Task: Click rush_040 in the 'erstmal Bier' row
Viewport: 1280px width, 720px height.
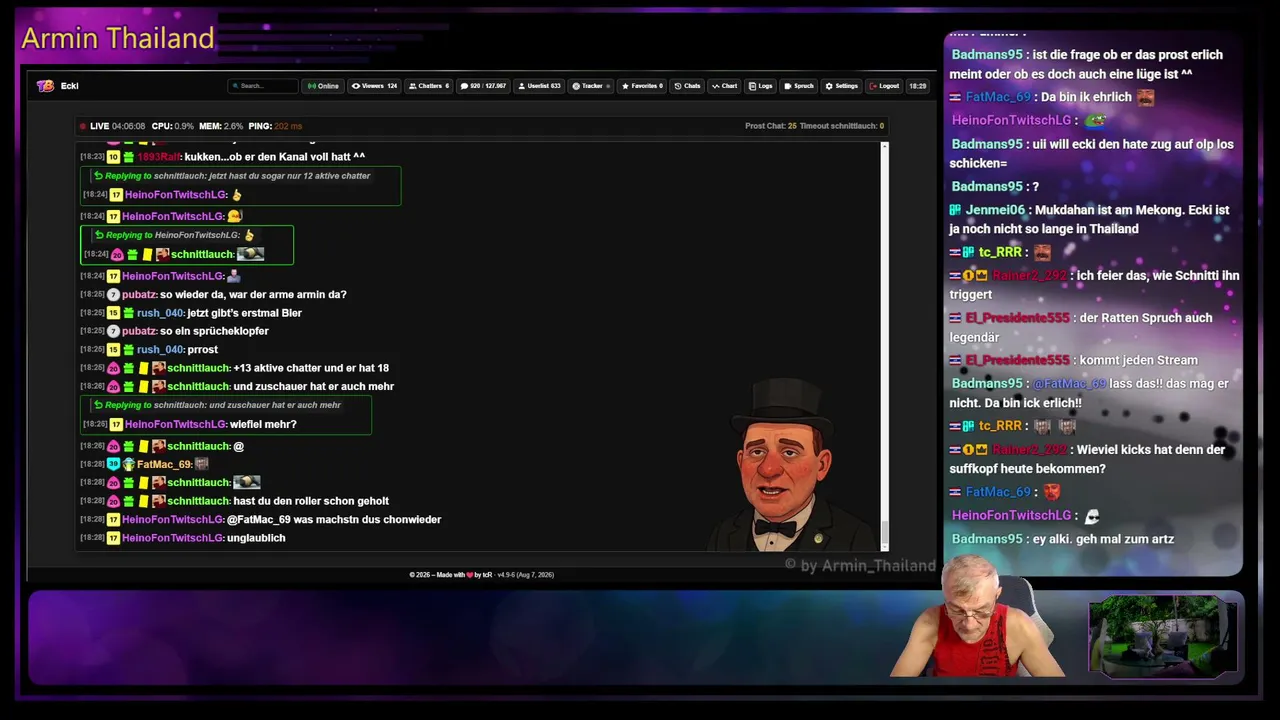Action: tap(160, 313)
